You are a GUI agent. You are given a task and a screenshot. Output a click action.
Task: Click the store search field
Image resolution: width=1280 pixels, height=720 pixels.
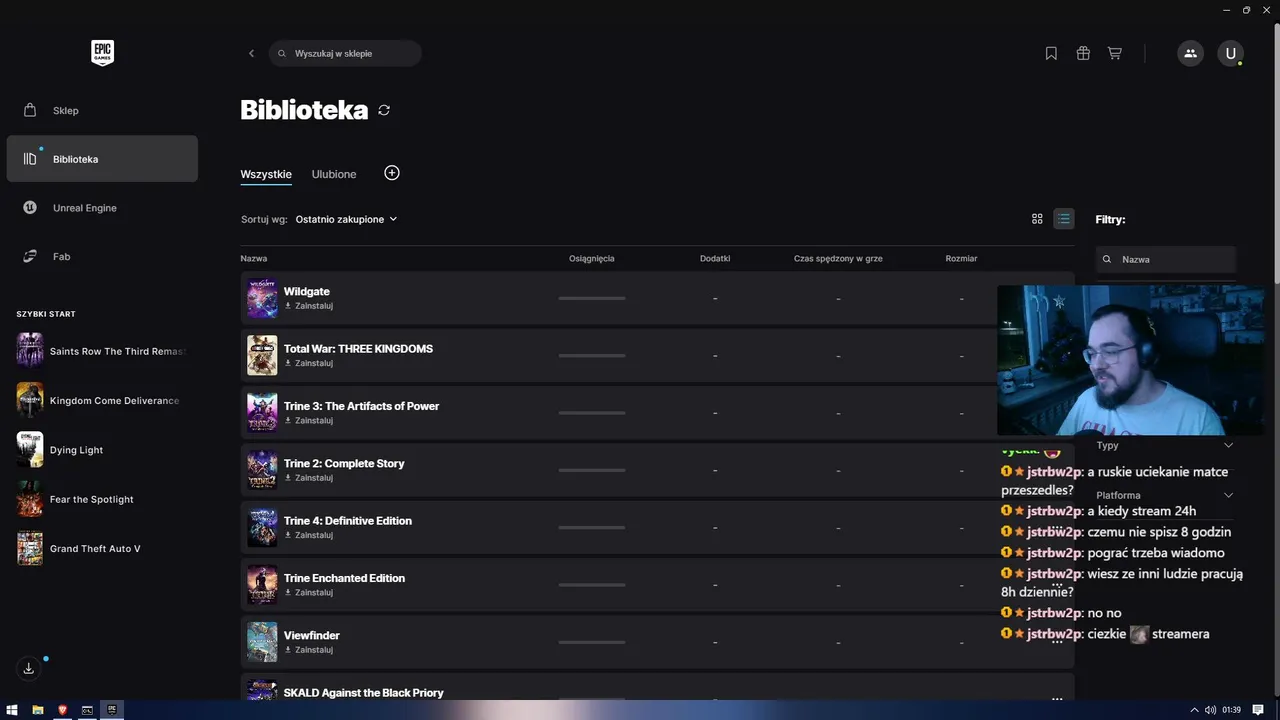click(x=350, y=53)
